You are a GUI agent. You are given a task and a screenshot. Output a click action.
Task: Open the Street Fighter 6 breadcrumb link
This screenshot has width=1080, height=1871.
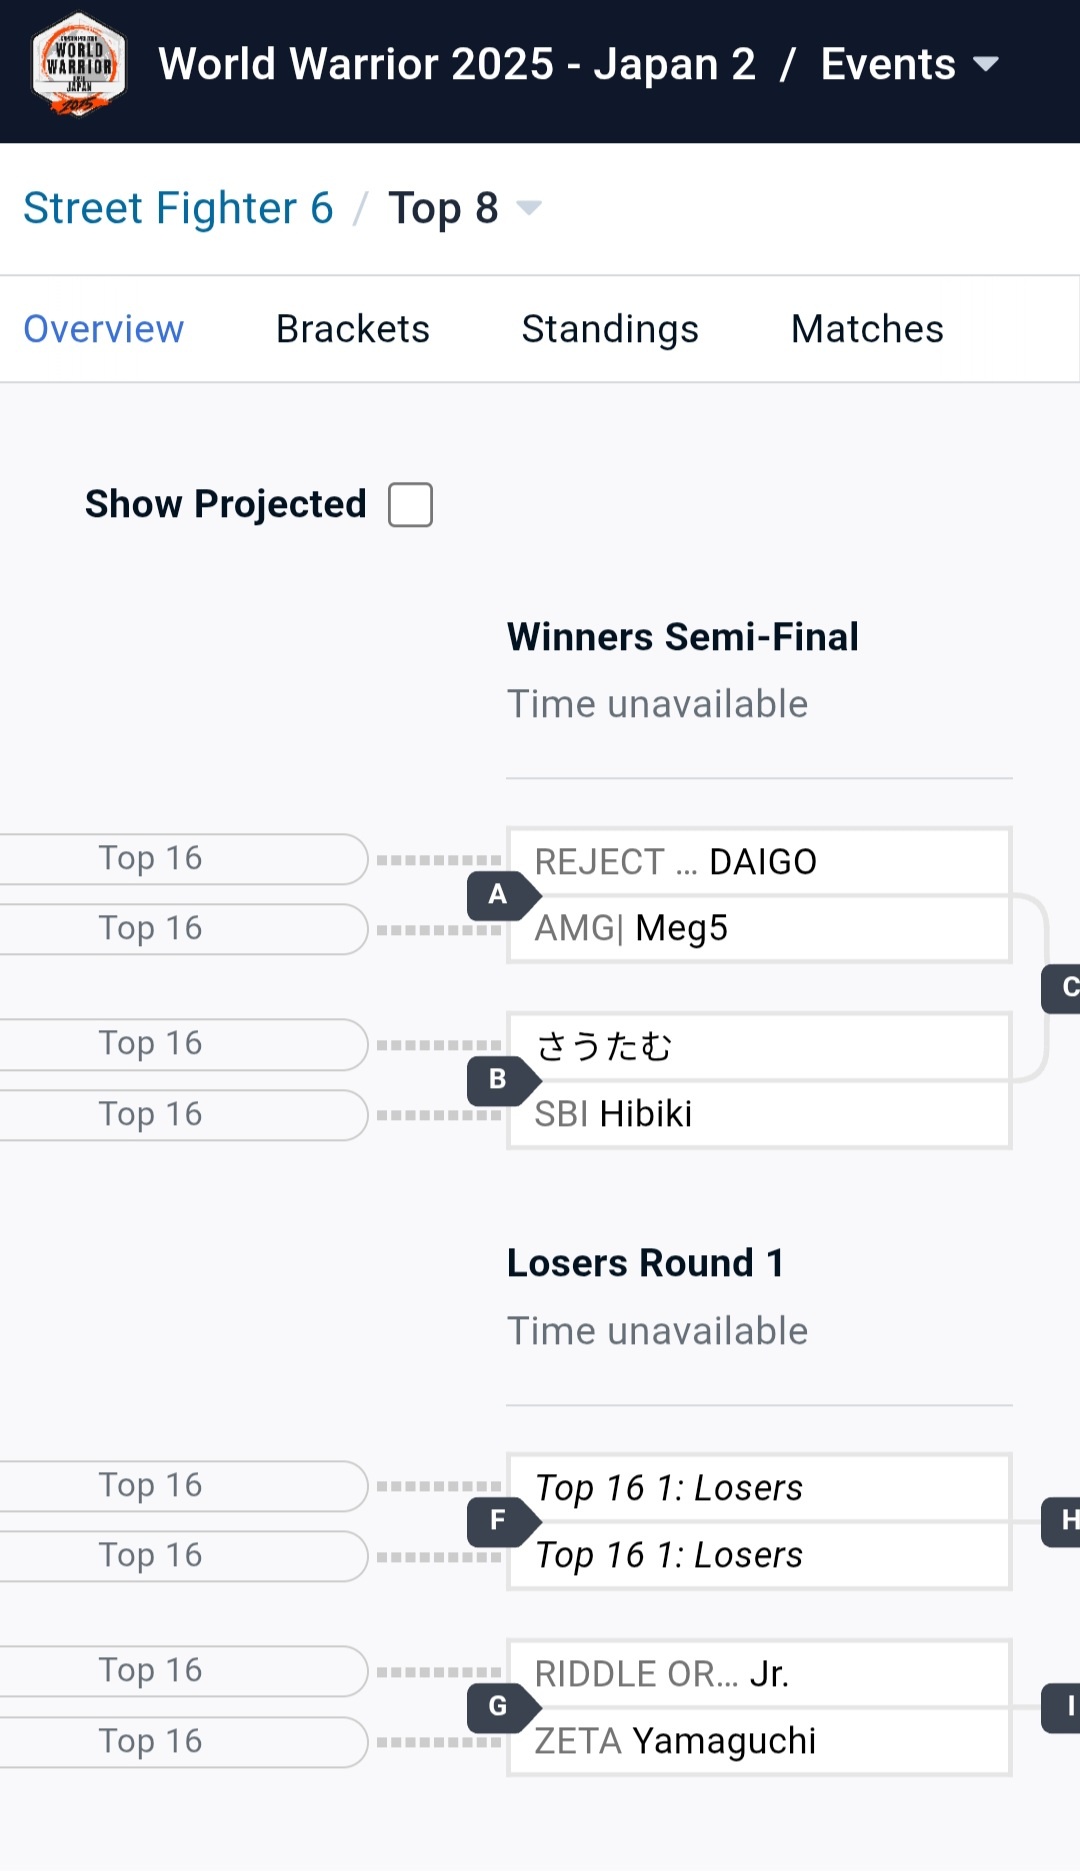(178, 208)
